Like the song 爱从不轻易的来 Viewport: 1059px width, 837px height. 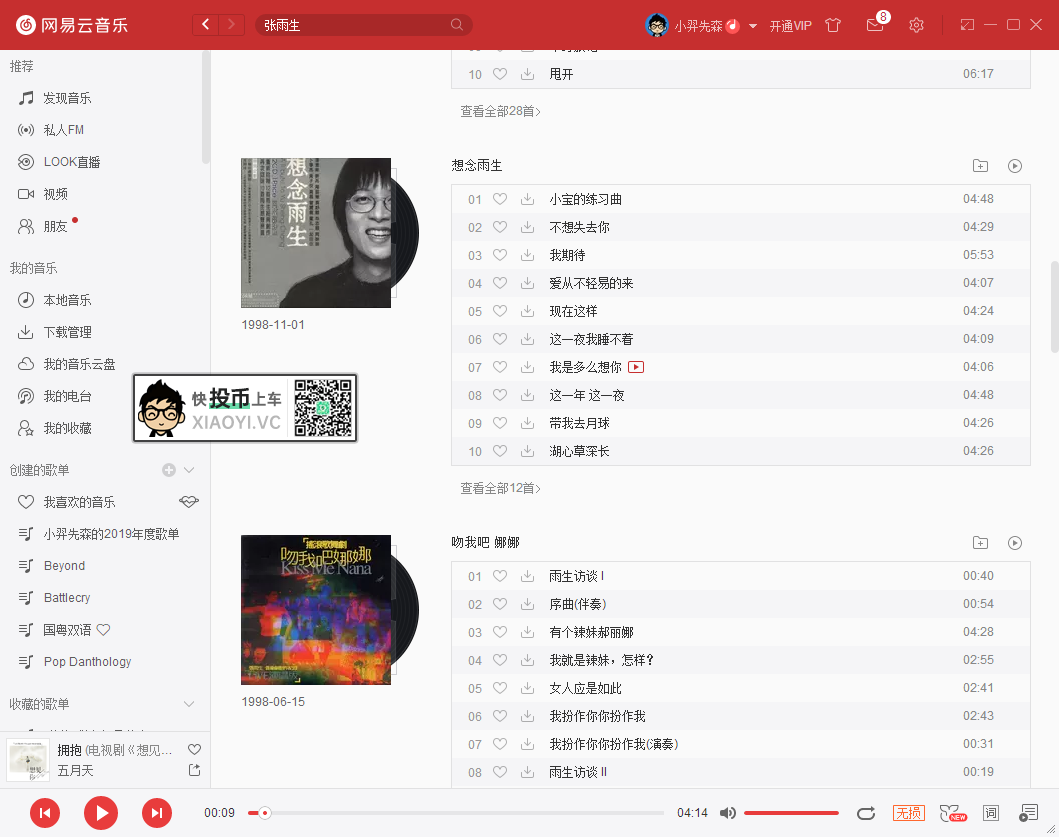500,283
